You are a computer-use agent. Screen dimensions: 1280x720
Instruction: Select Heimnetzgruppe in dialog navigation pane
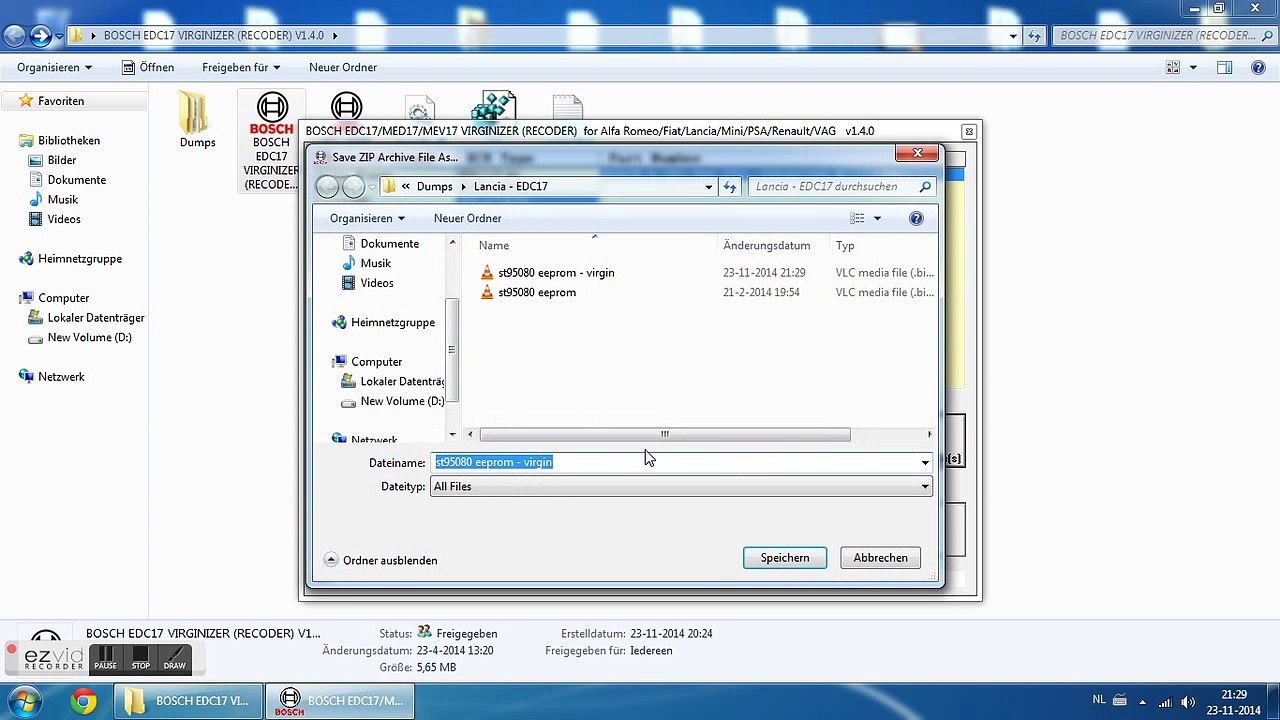tap(383, 323)
